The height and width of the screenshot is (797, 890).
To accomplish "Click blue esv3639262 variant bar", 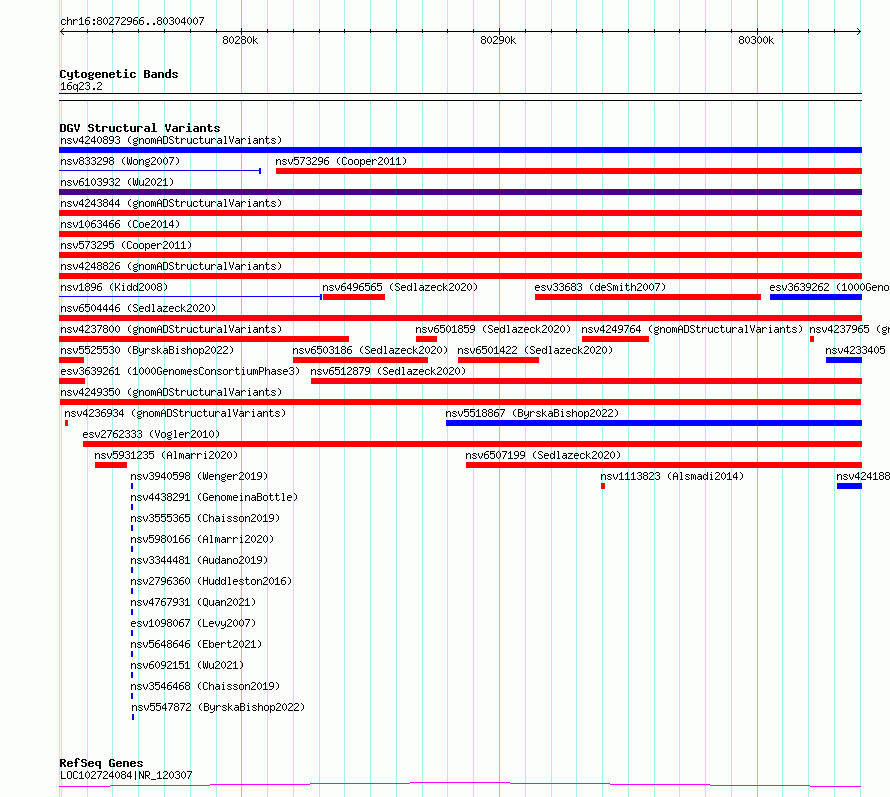I will click(816, 297).
